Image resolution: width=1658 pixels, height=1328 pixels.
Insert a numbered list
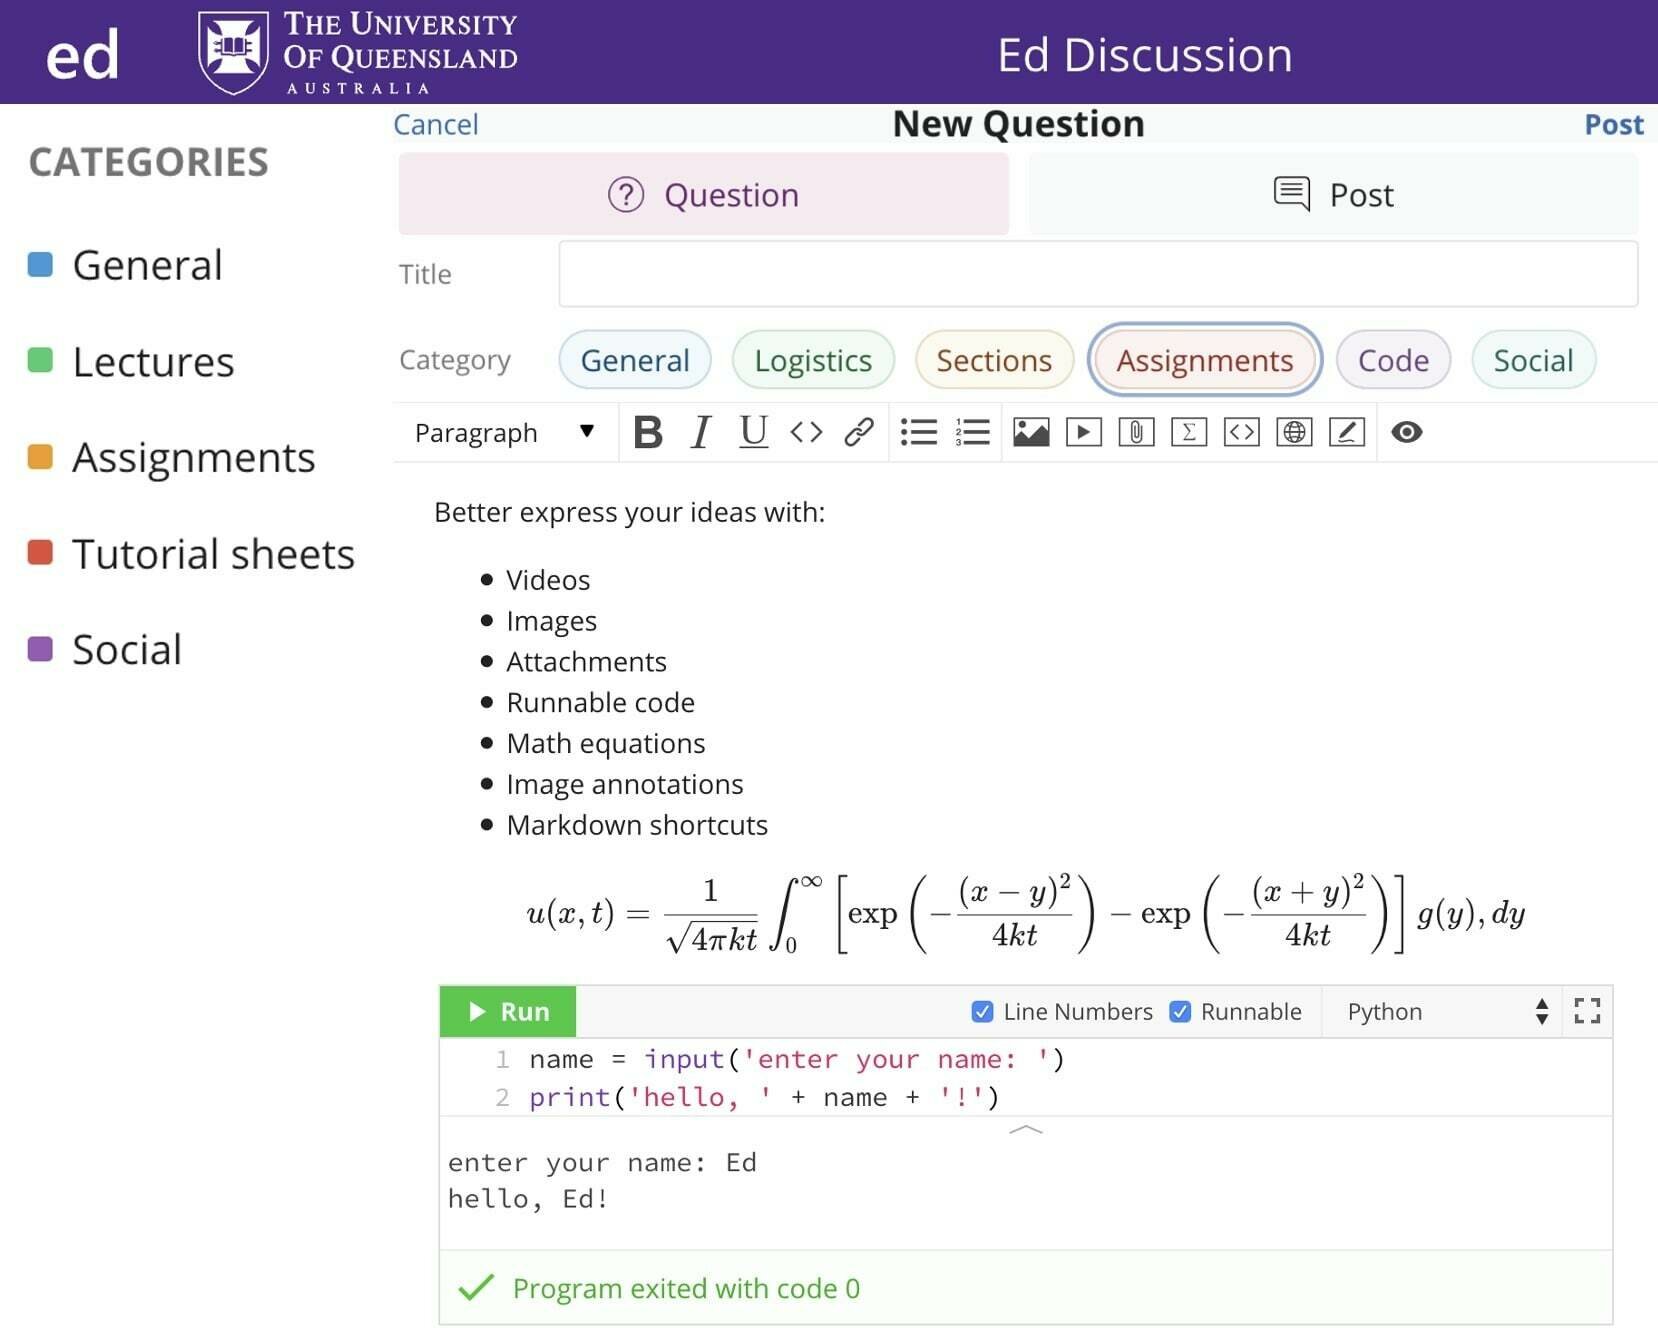972,433
